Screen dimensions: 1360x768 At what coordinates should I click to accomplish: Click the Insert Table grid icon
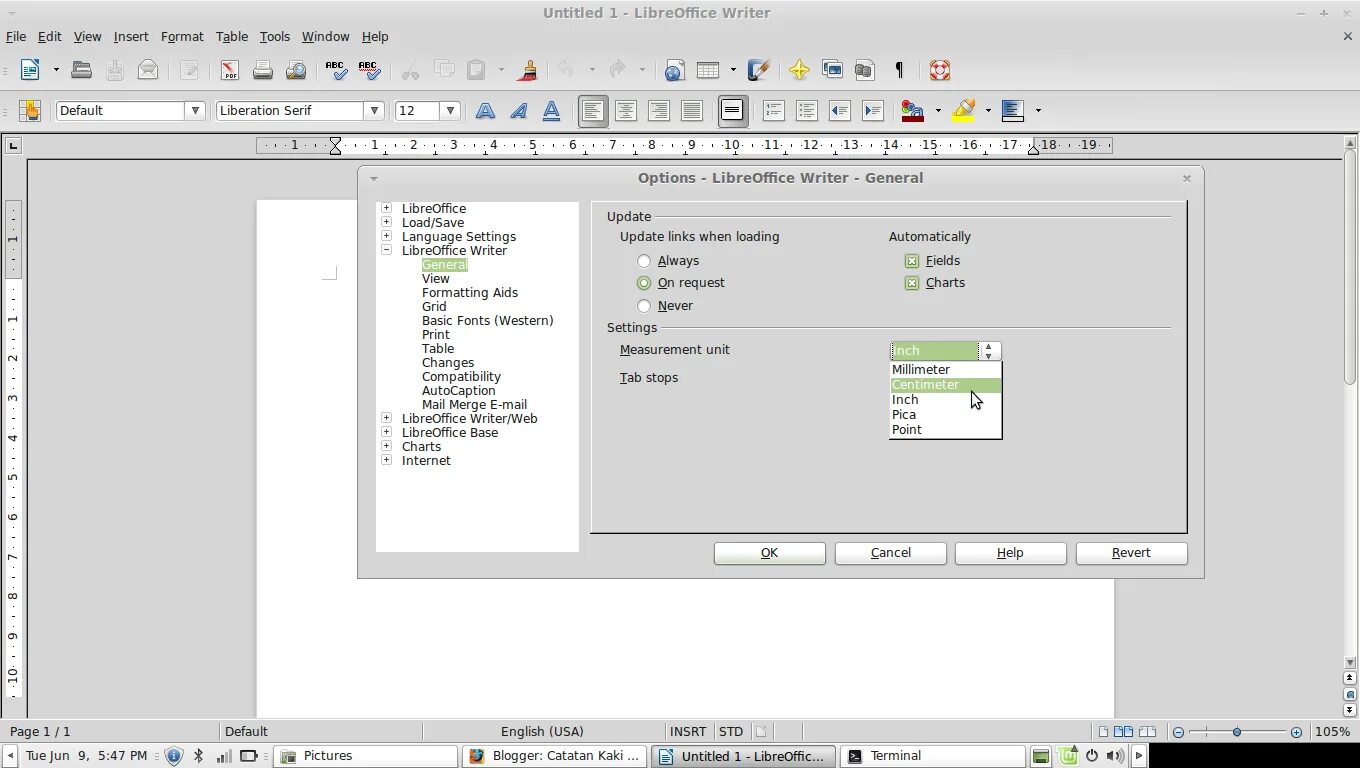pyautogui.click(x=708, y=70)
